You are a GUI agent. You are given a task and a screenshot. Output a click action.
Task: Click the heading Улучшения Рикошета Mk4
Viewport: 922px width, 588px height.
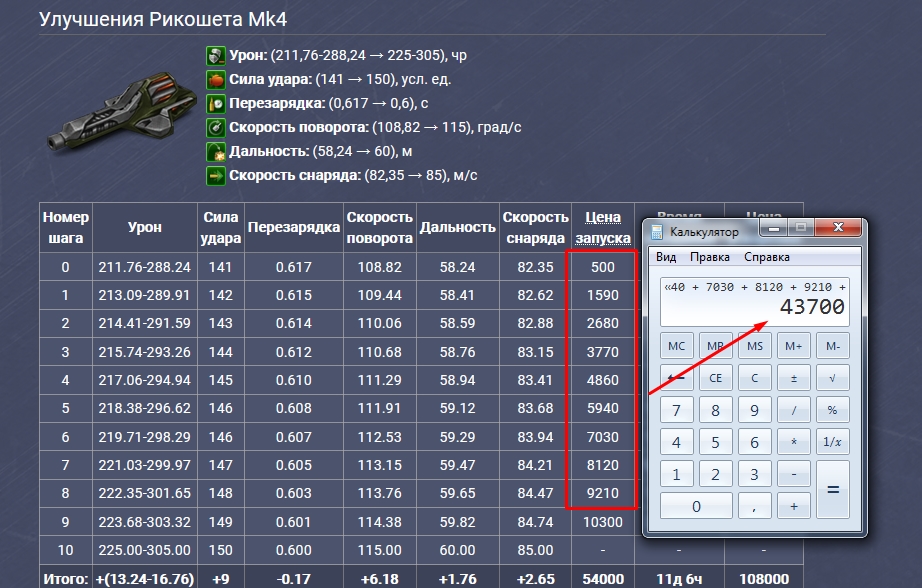(163, 19)
